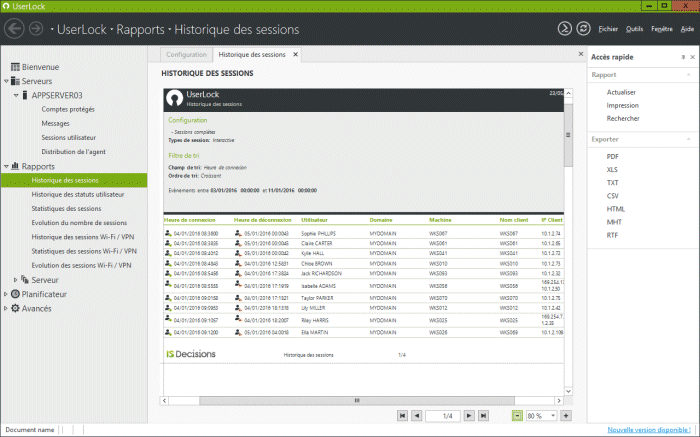This screenshot has width=700, height=437.
Task: Expand the Serveur reports node
Action: point(16,280)
